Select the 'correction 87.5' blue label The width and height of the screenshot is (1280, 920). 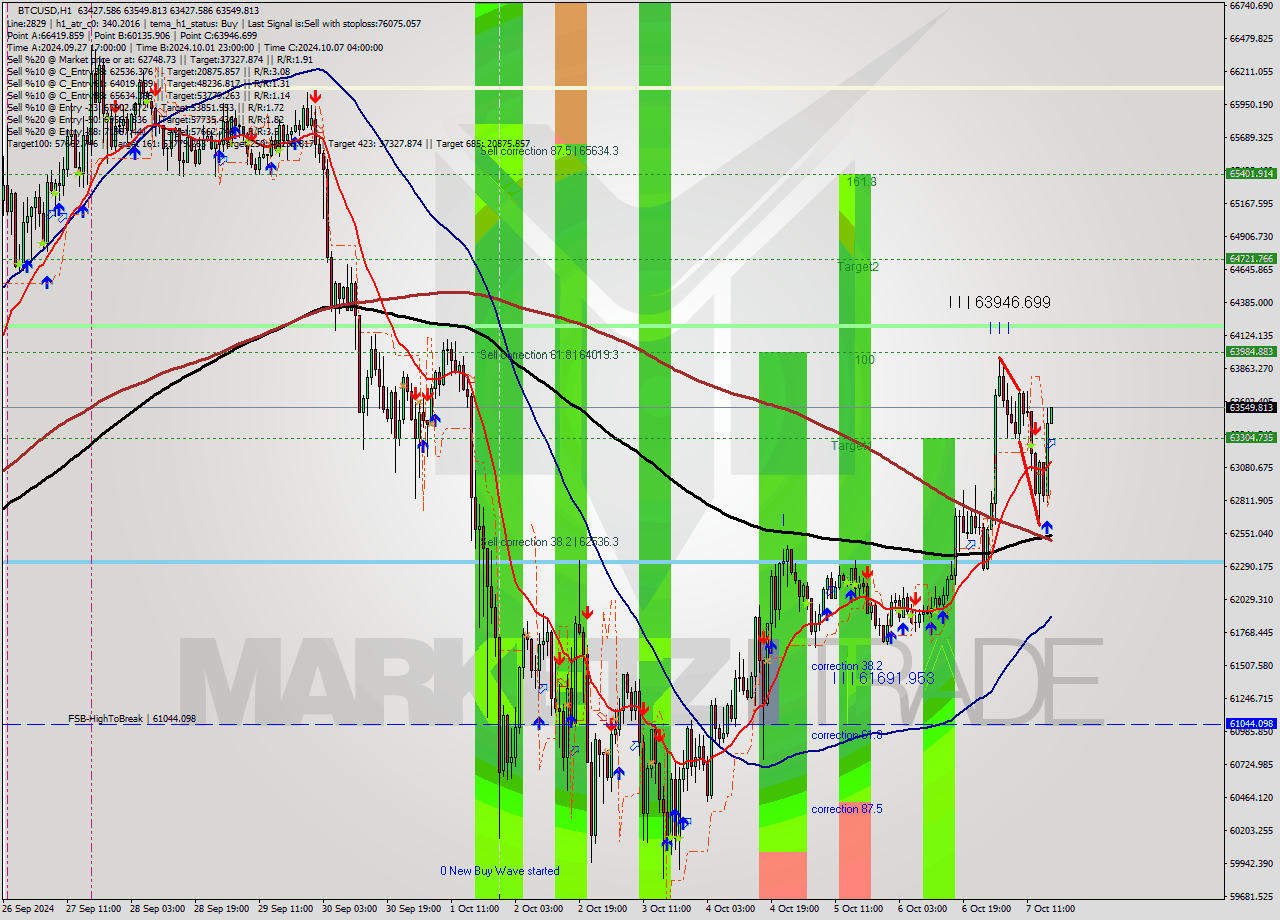coord(847,809)
